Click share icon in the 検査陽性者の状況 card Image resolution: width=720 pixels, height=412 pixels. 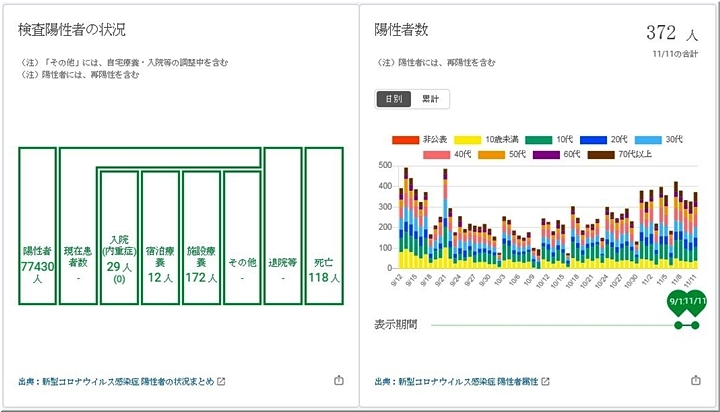(338, 381)
